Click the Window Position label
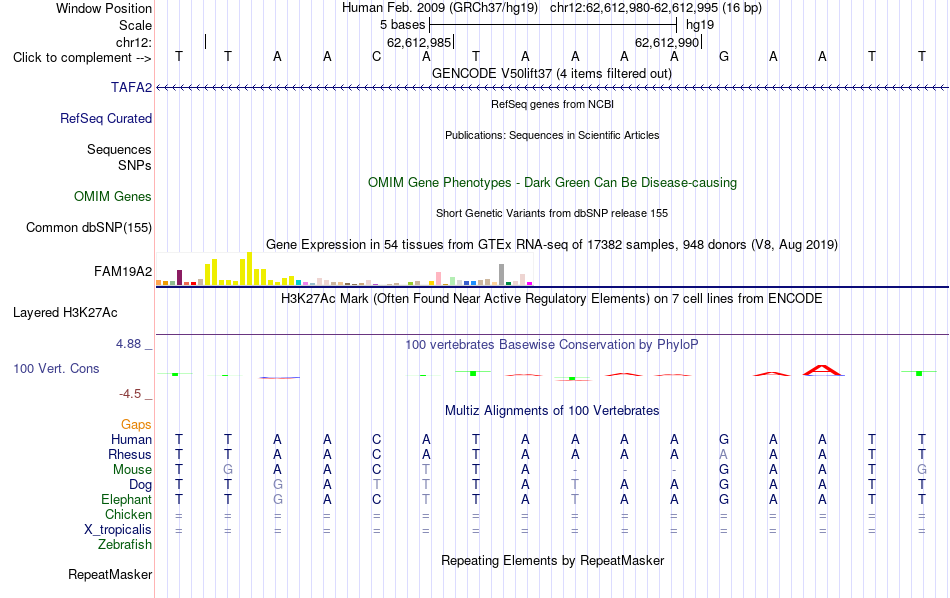Screen dimensions: 950x598 [x=104, y=8]
